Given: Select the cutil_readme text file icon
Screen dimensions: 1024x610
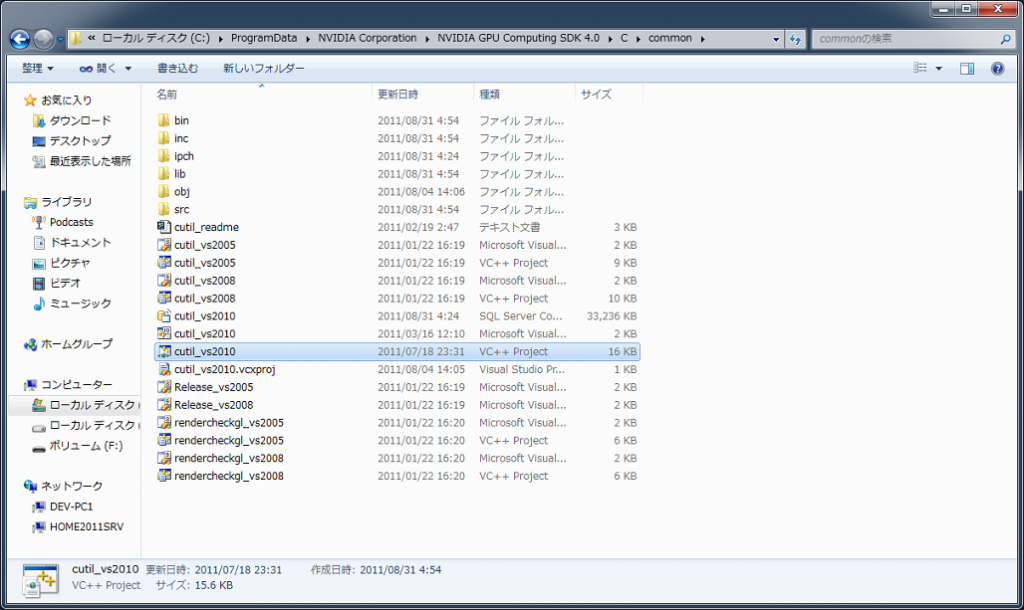Looking at the screenshot, I should (165, 227).
